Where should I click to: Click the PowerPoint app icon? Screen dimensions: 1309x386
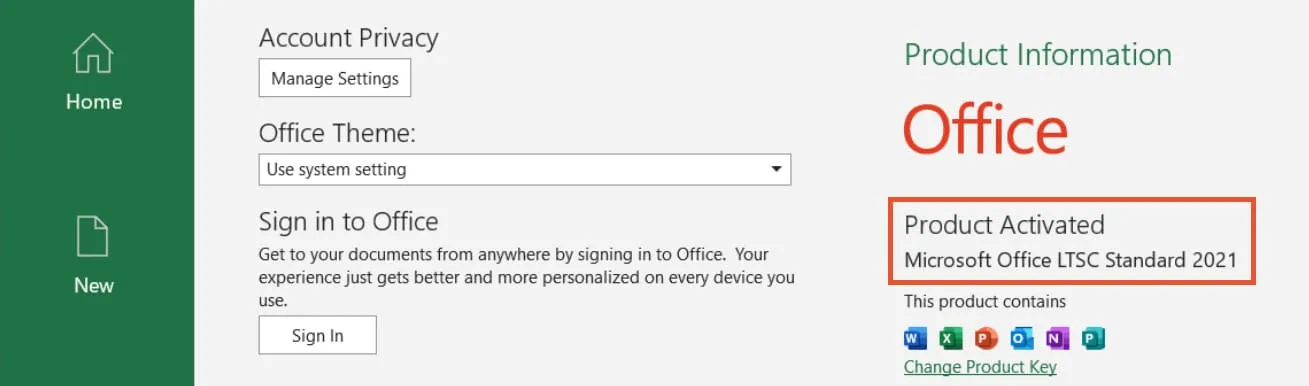986,339
